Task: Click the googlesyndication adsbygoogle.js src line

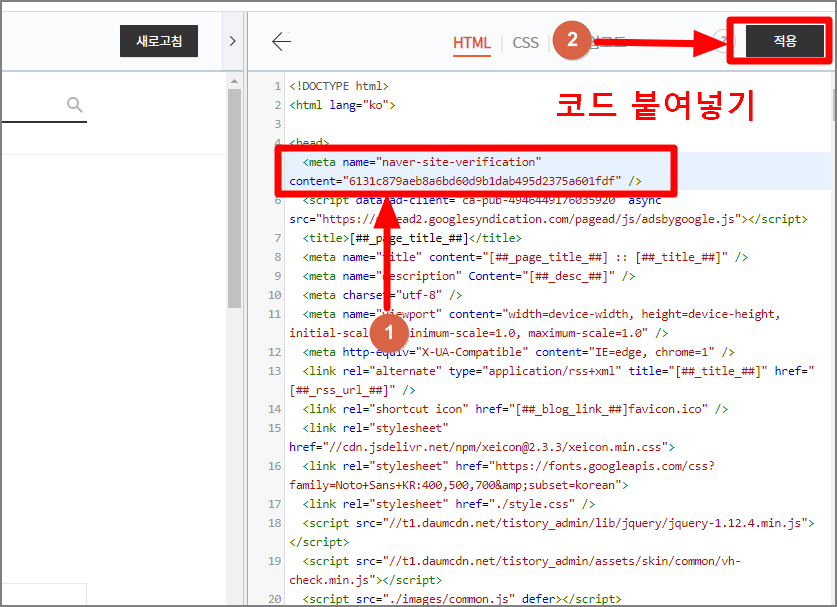Action: pos(549,219)
